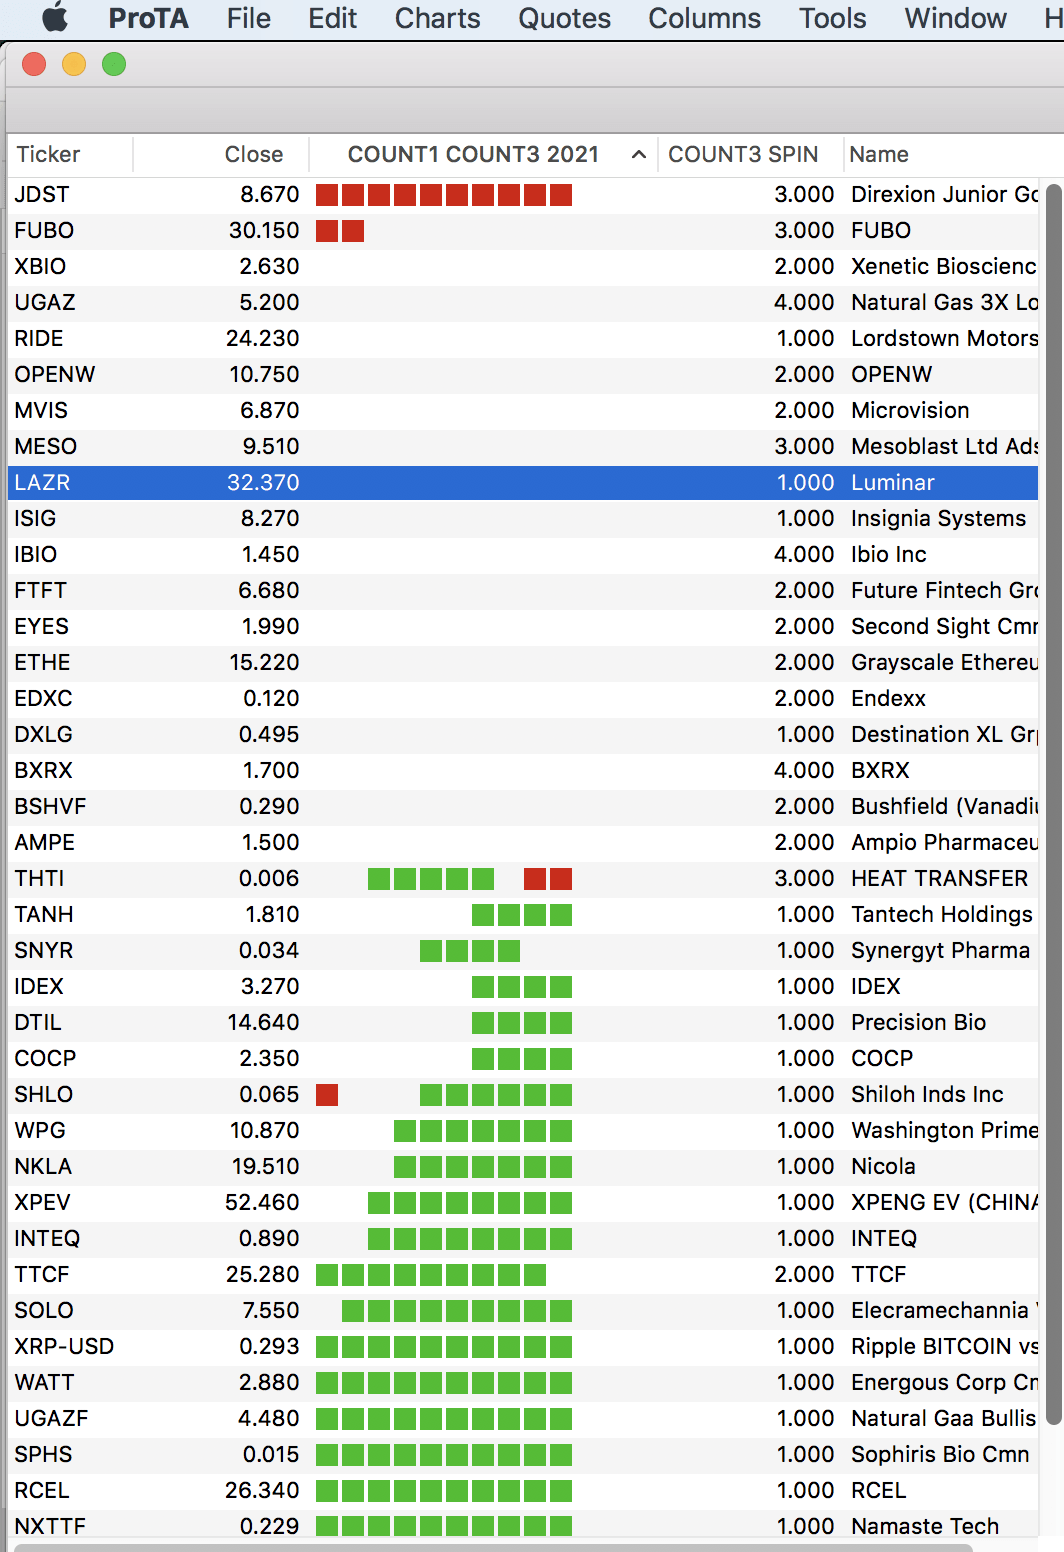
Task: Select the EYES ticker row
Action: pyautogui.click(x=523, y=626)
